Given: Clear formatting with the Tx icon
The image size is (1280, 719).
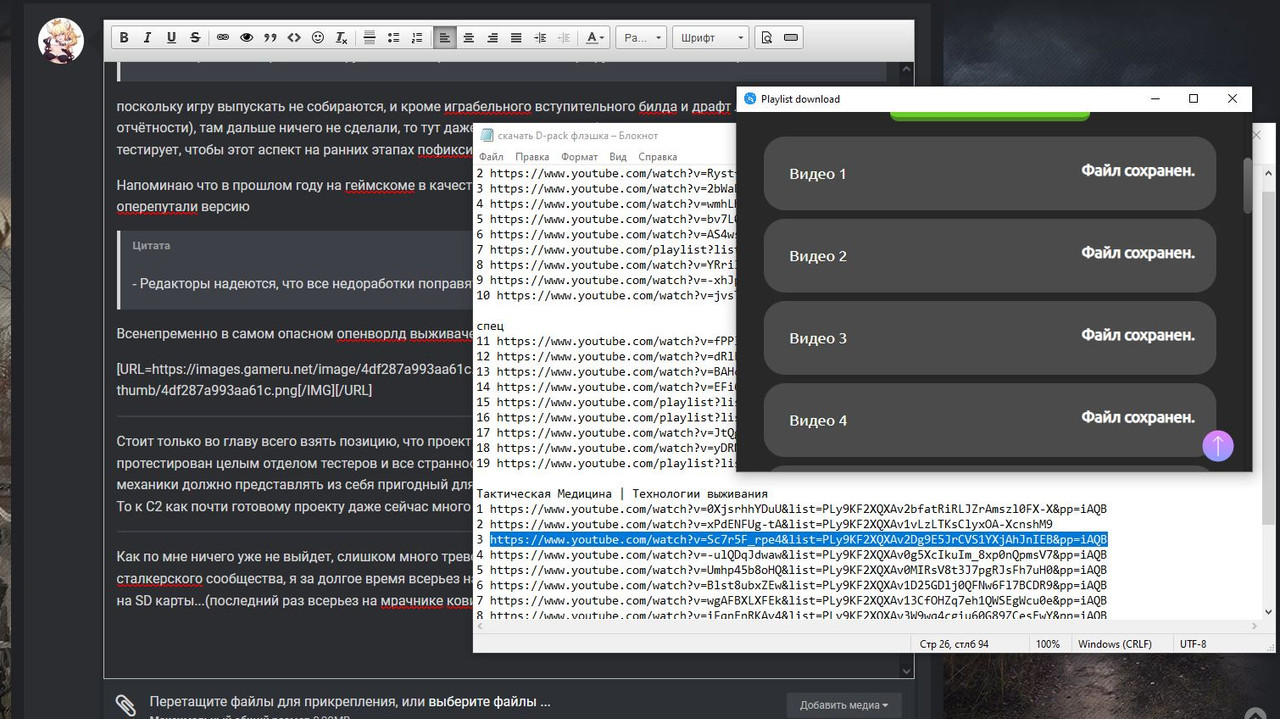Looking at the screenshot, I should (342, 38).
